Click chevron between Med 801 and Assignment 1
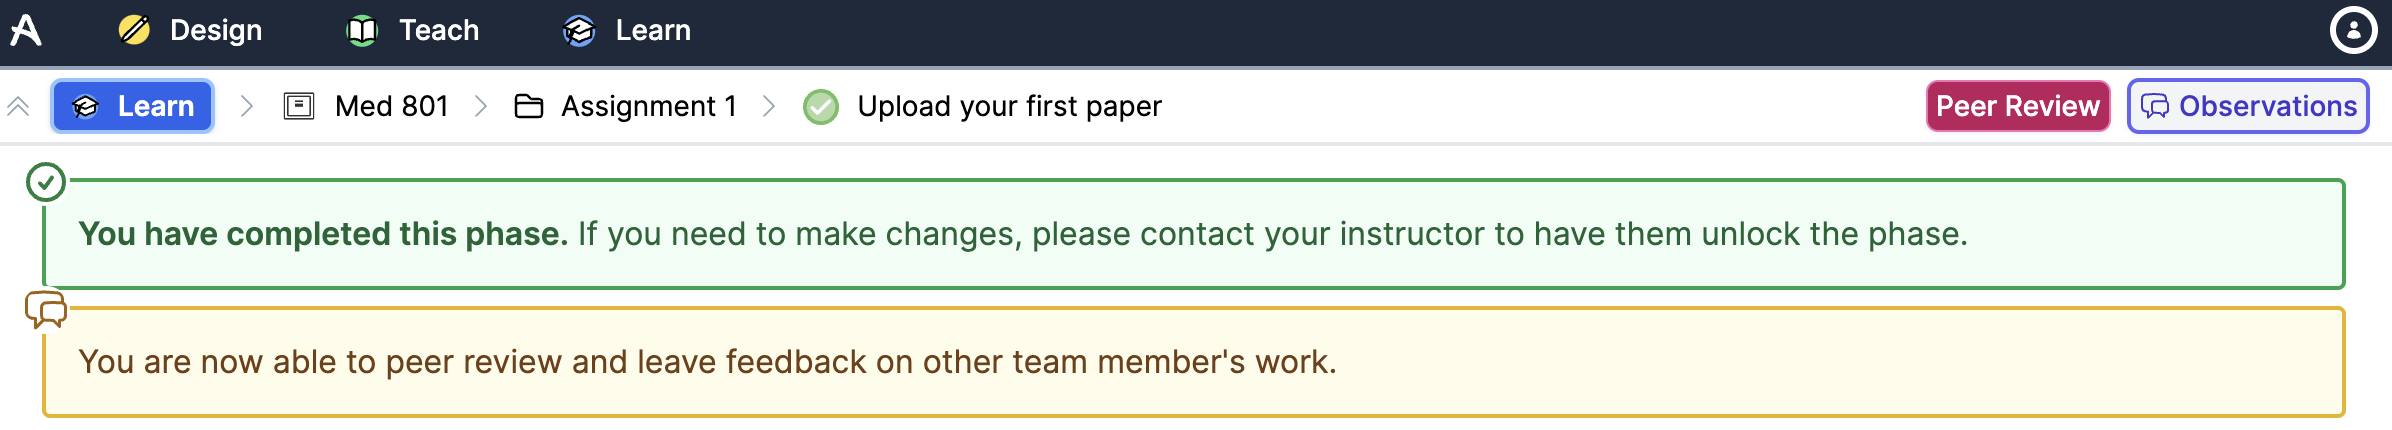Image resolution: width=2392 pixels, height=430 pixels. (481, 106)
